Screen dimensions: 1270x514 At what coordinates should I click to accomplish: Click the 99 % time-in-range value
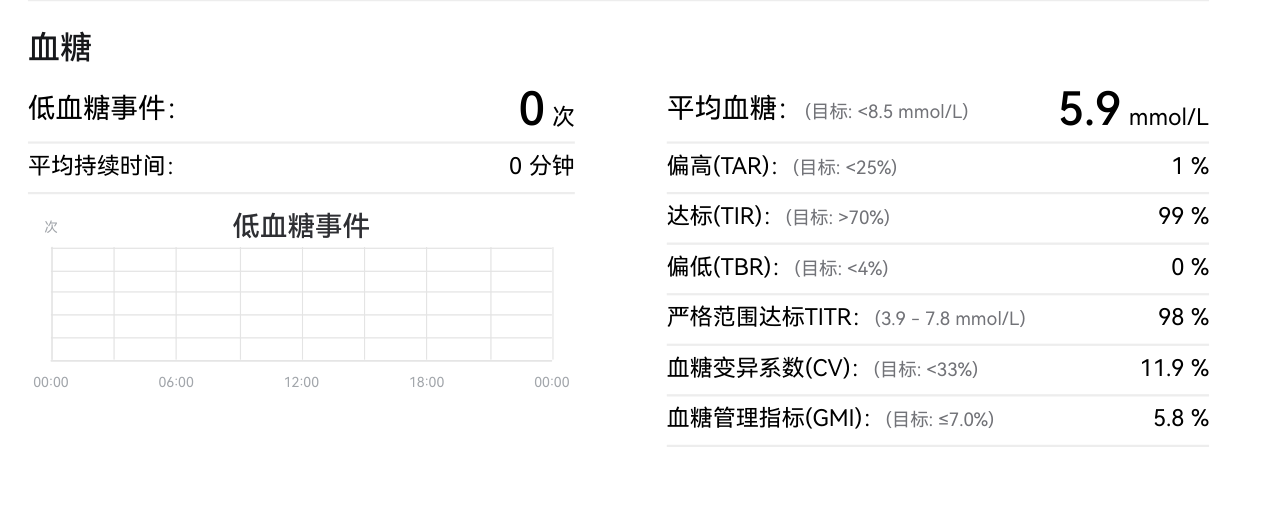click(x=1183, y=216)
